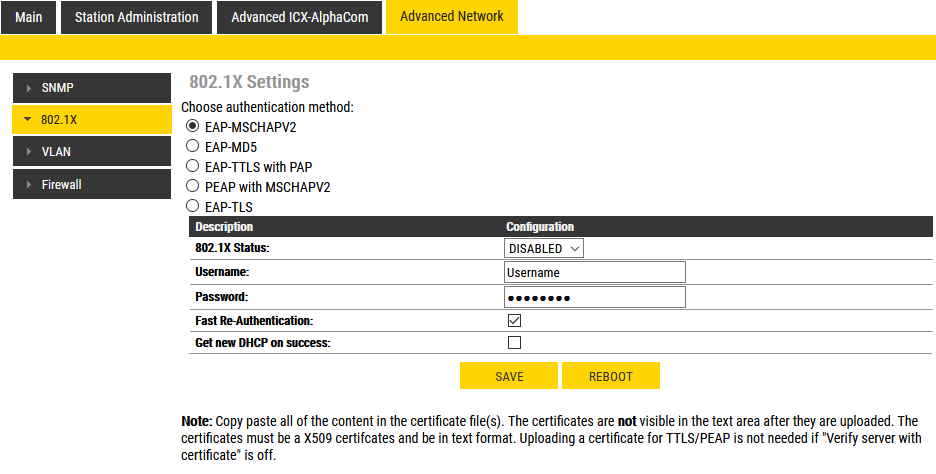Go to Advanced ICX-AlphaCom tab
936x474 pixels.
click(299, 17)
